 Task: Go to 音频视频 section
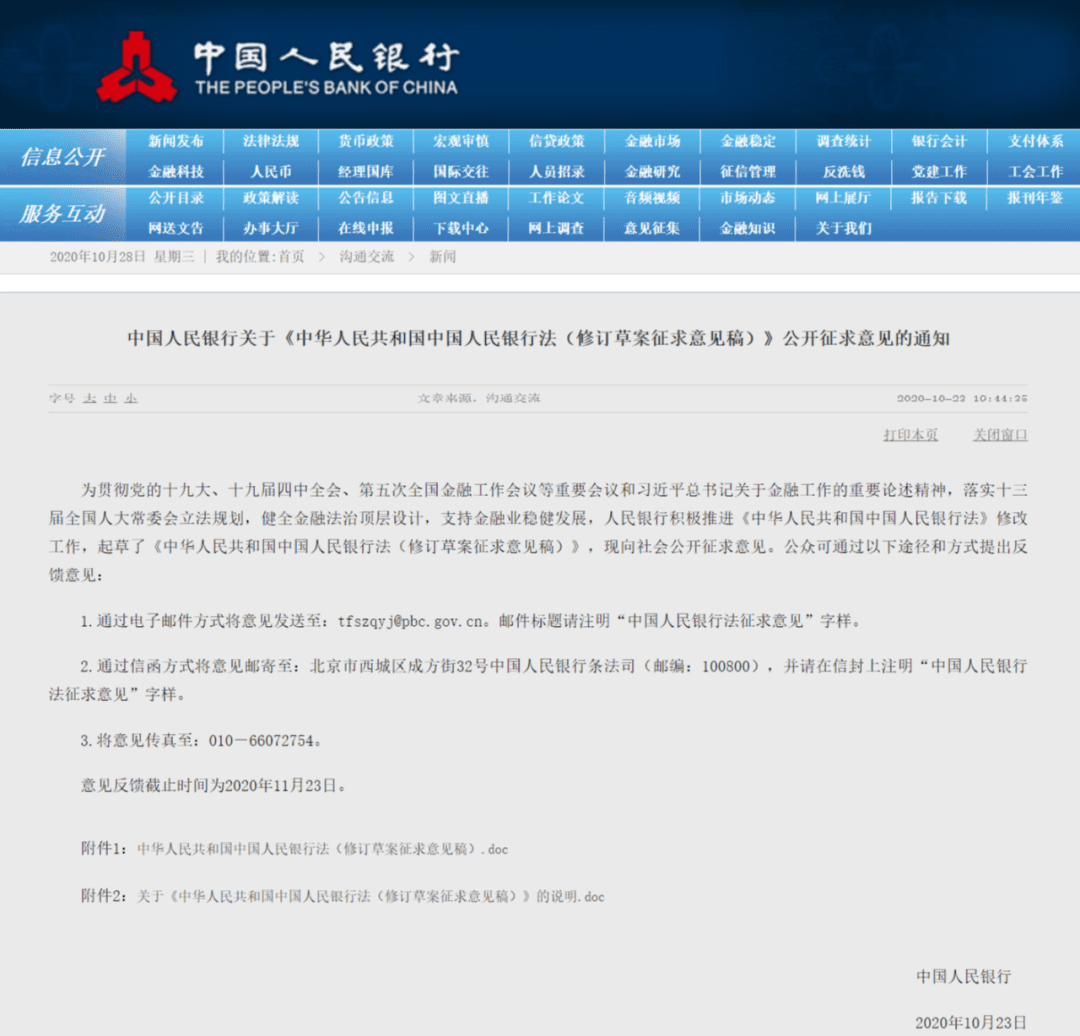pos(652,198)
